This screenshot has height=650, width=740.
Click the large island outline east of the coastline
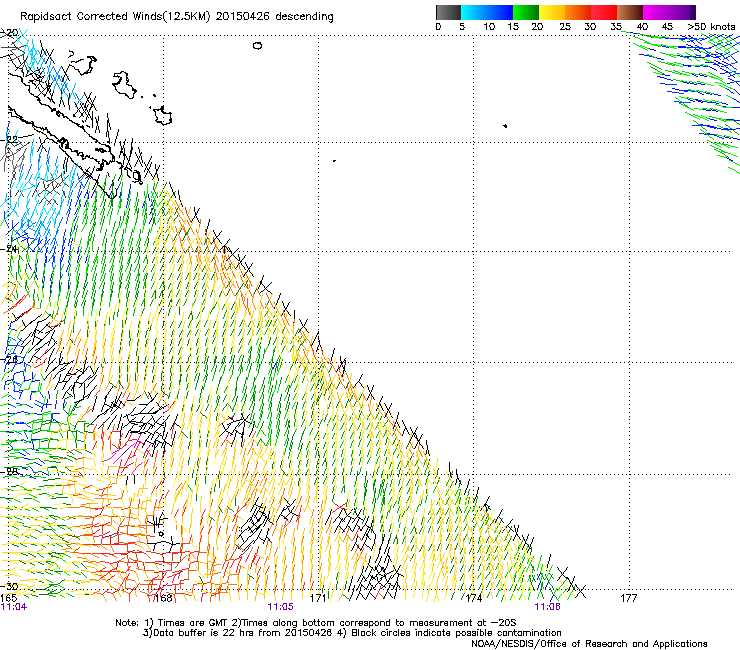pos(124,84)
